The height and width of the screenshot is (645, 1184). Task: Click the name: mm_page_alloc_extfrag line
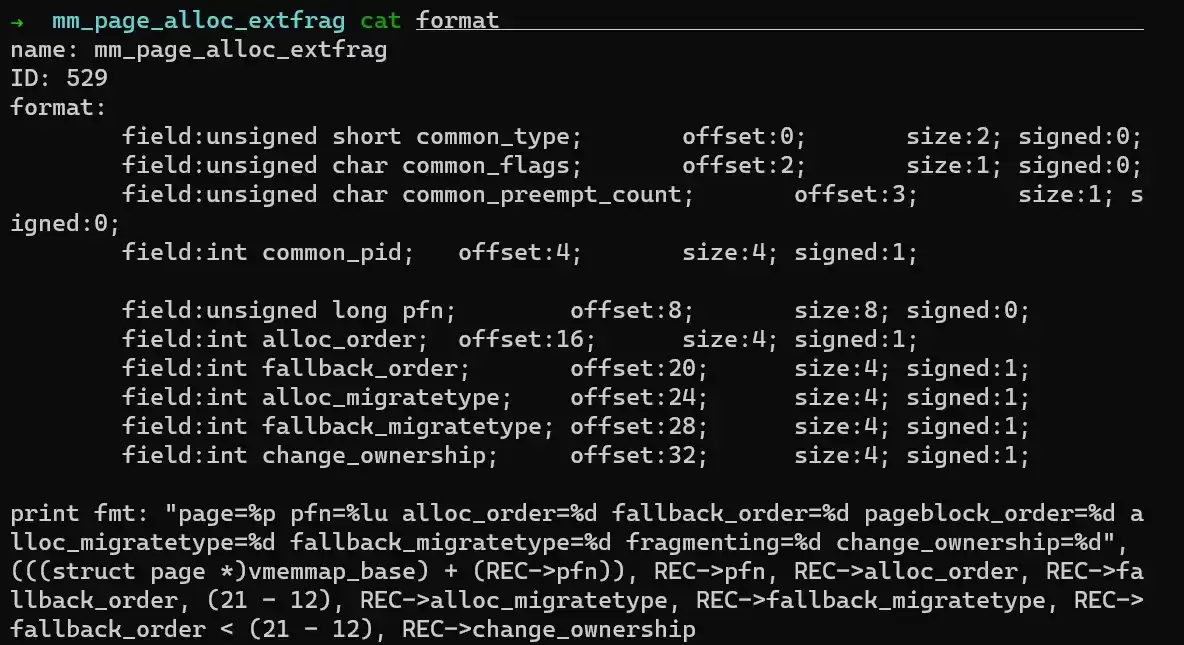199,50
